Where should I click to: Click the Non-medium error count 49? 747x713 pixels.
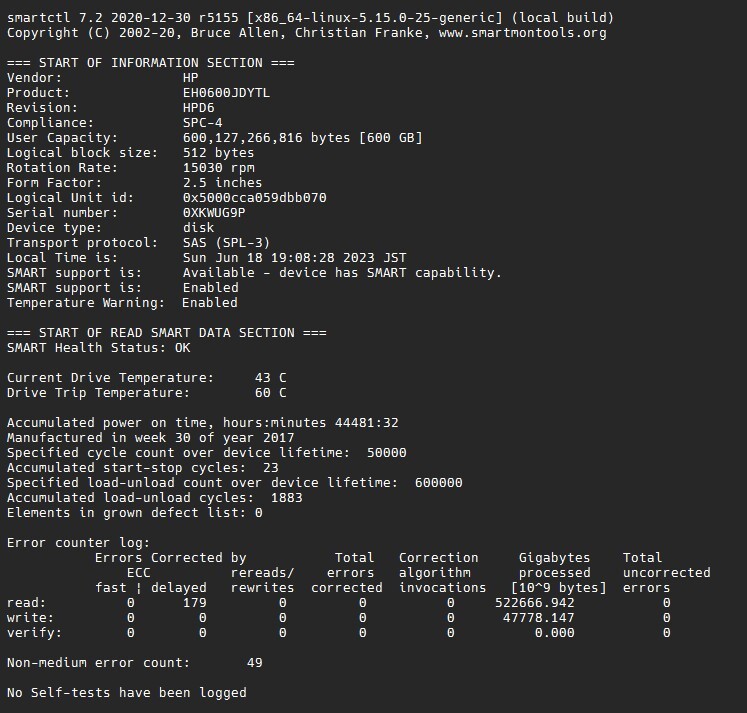[254, 663]
